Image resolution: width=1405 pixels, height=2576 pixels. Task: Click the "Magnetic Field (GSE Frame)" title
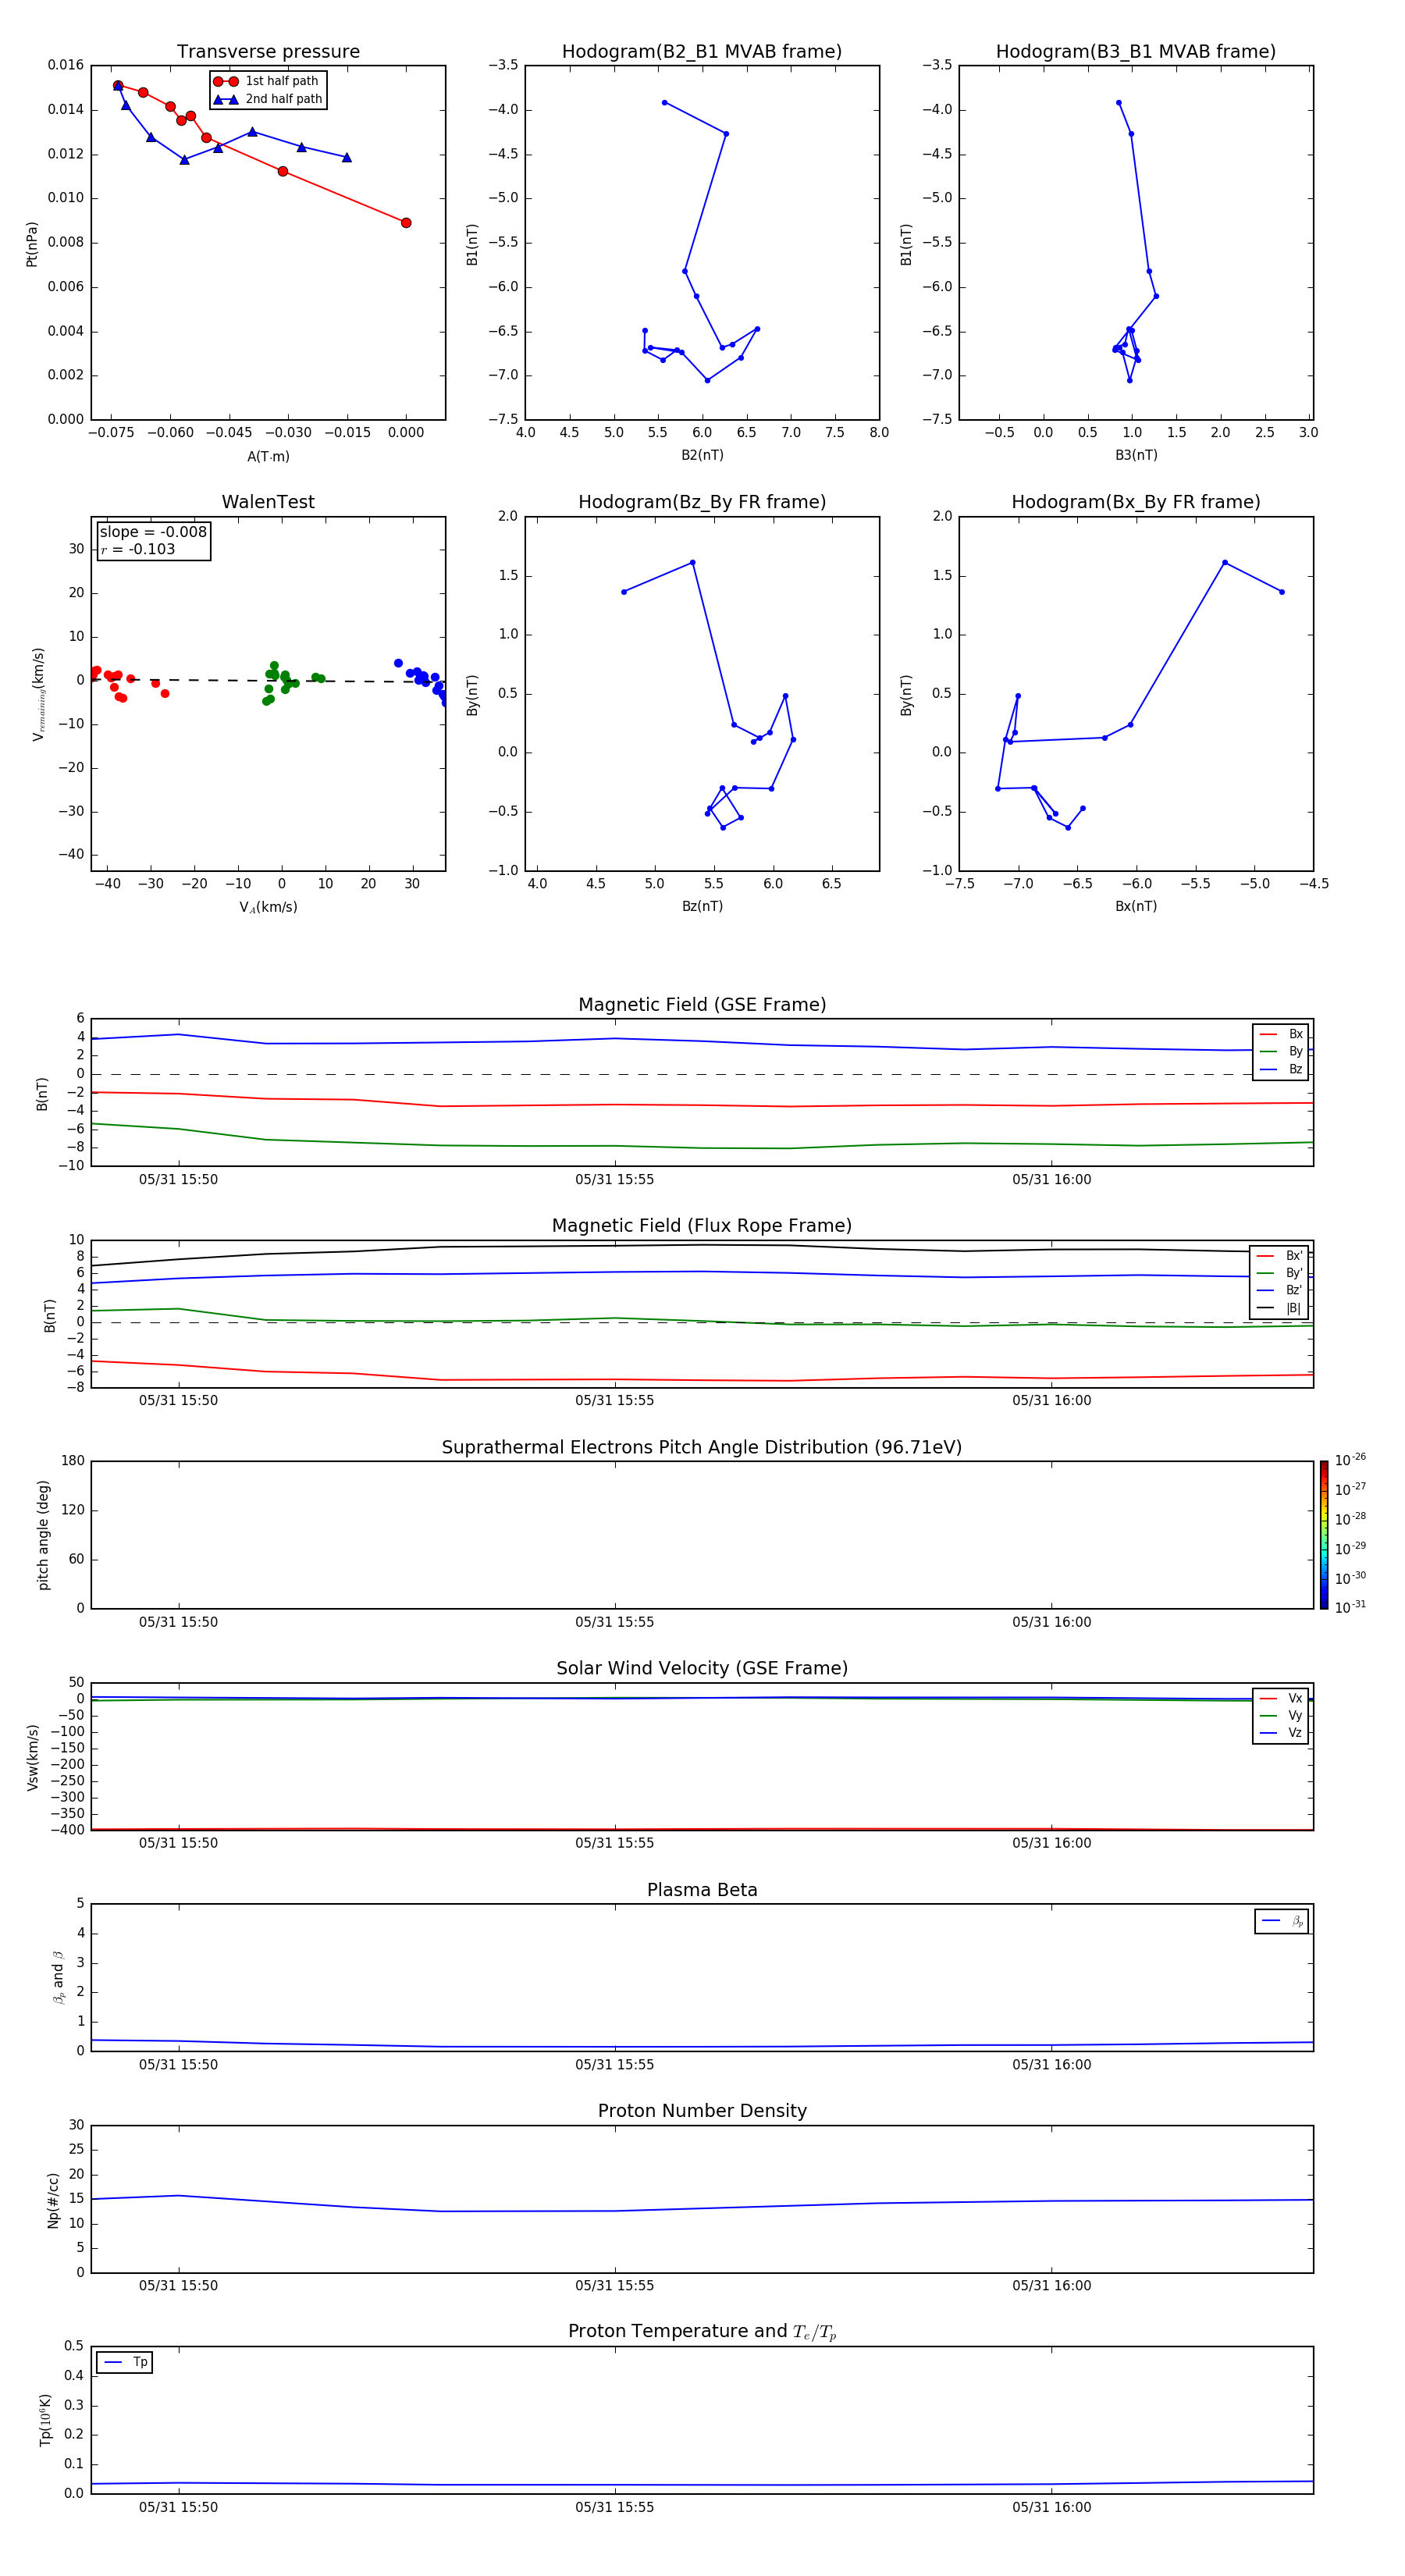tap(702, 1005)
